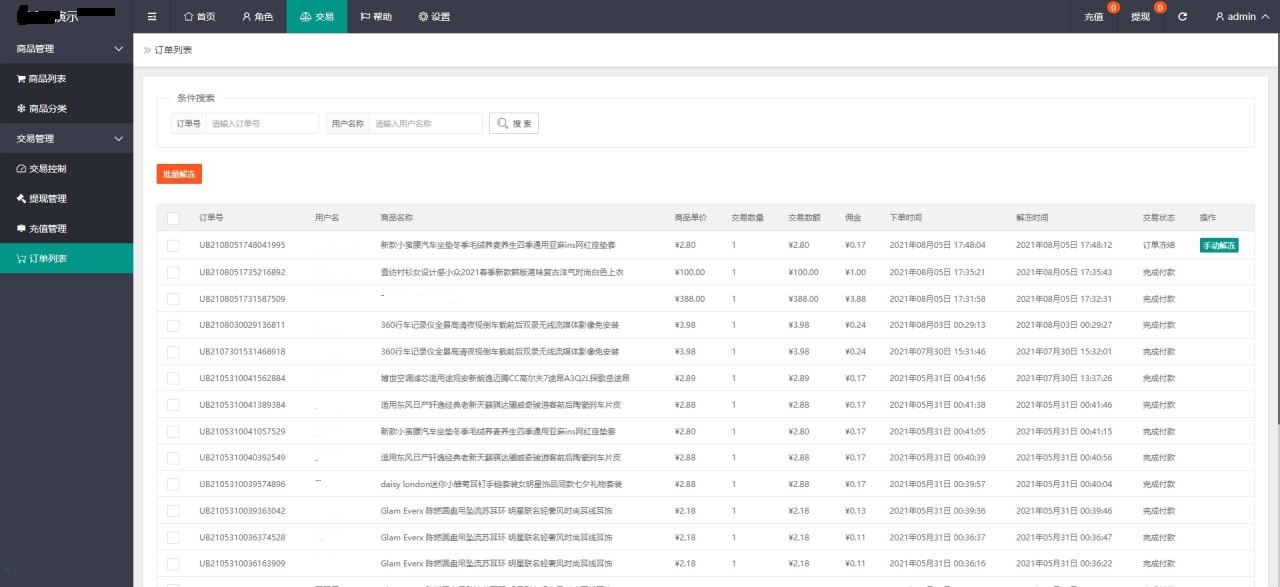The image size is (1280, 587).
Task: Click the 交易数额 column header
Action: (x=804, y=218)
